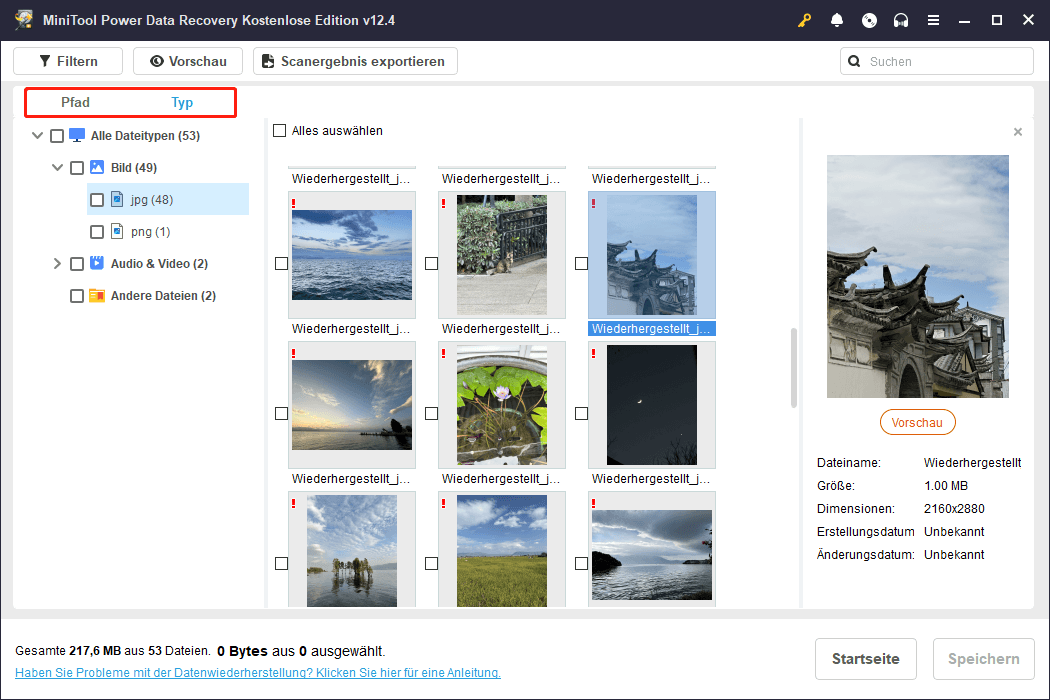This screenshot has height=700, width=1050.
Task: Select the trees in water thumbnail
Action: tap(352, 550)
